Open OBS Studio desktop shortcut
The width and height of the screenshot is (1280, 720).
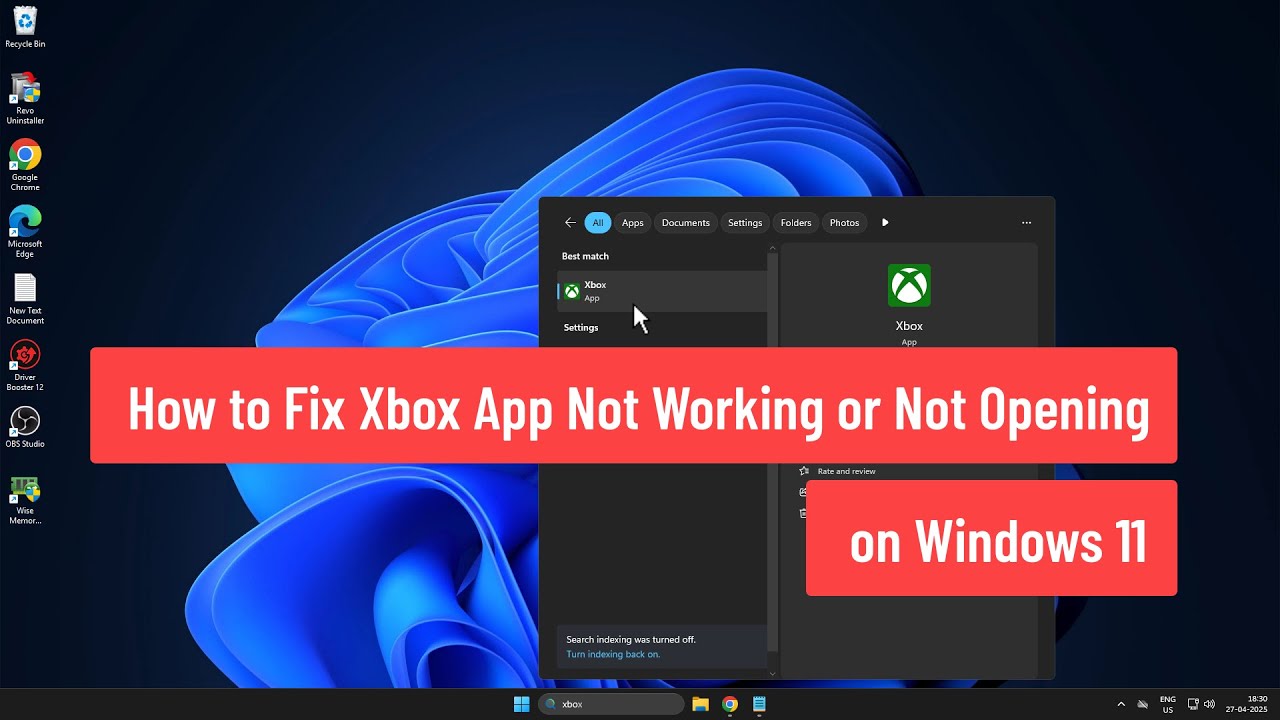25,427
